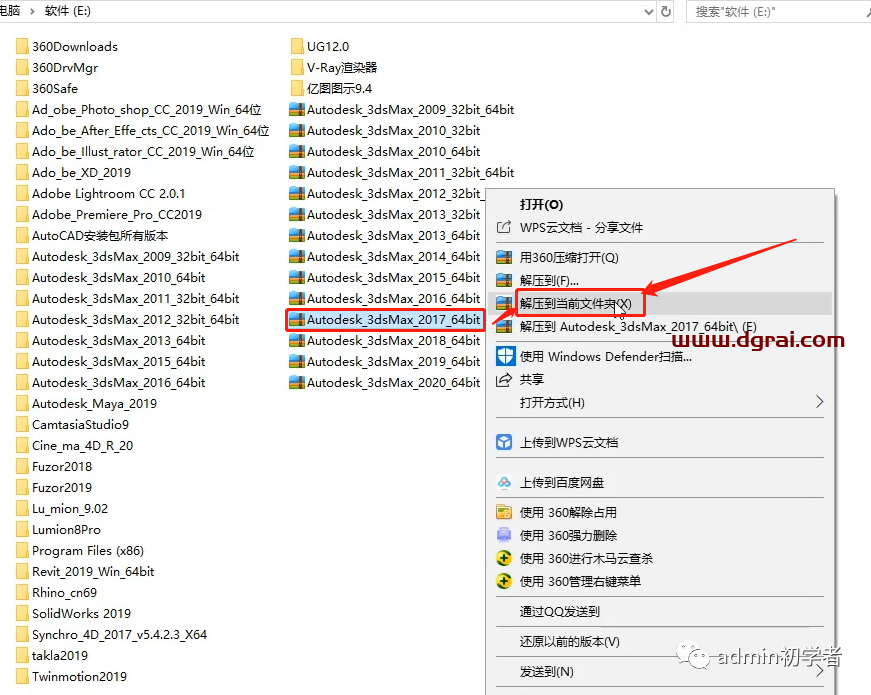Click the Autodesk_3dsMax_2020_64bit archive icon

pos(297,383)
